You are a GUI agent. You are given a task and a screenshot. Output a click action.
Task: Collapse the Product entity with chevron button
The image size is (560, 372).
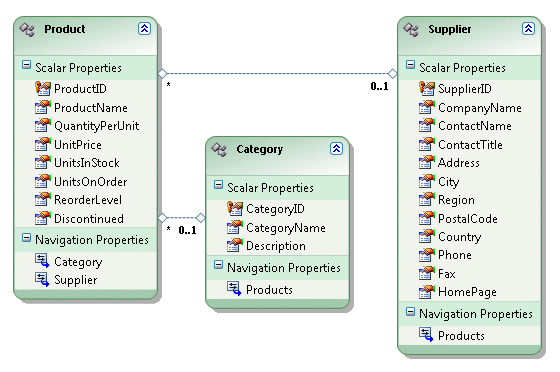(144, 29)
